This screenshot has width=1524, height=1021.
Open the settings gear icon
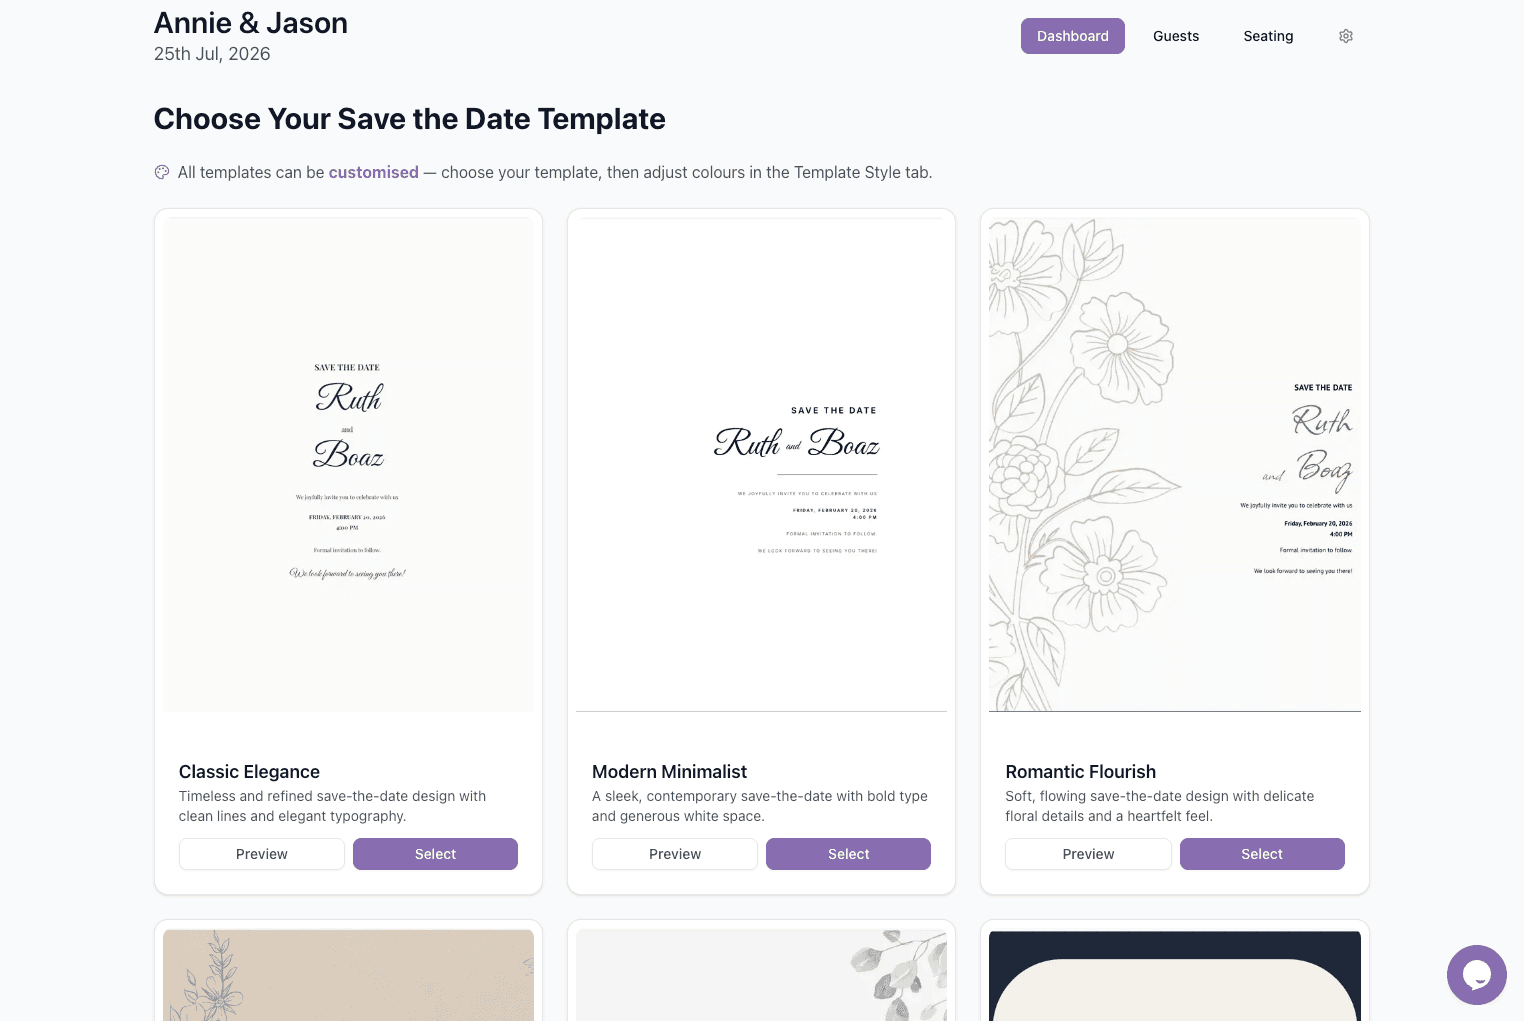(x=1345, y=35)
